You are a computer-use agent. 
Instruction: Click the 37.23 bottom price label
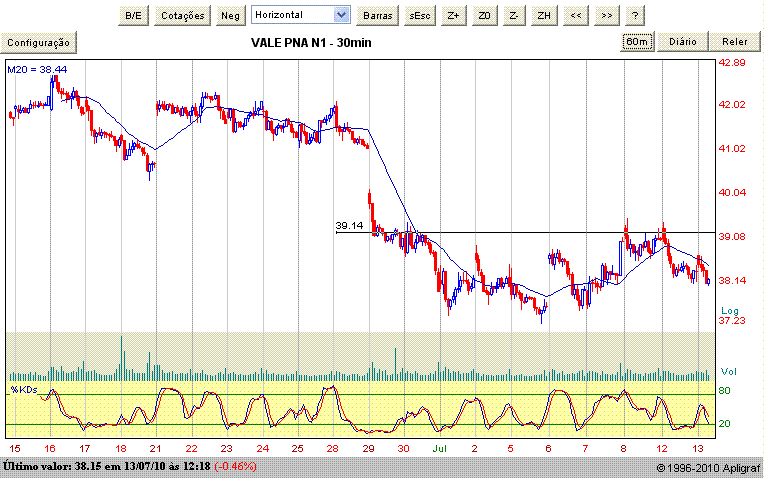732,321
